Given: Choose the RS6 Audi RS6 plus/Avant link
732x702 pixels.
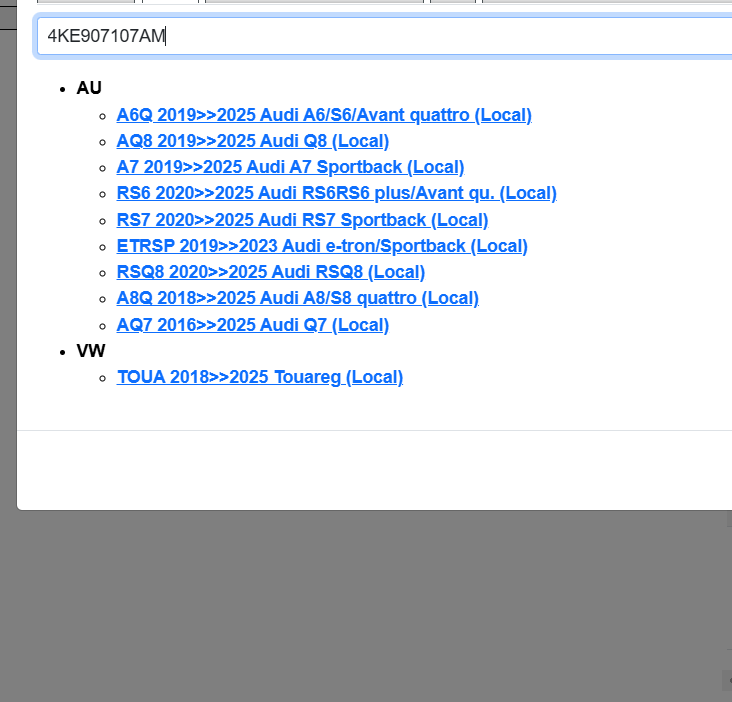Looking at the screenshot, I should [x=336, y=193].
